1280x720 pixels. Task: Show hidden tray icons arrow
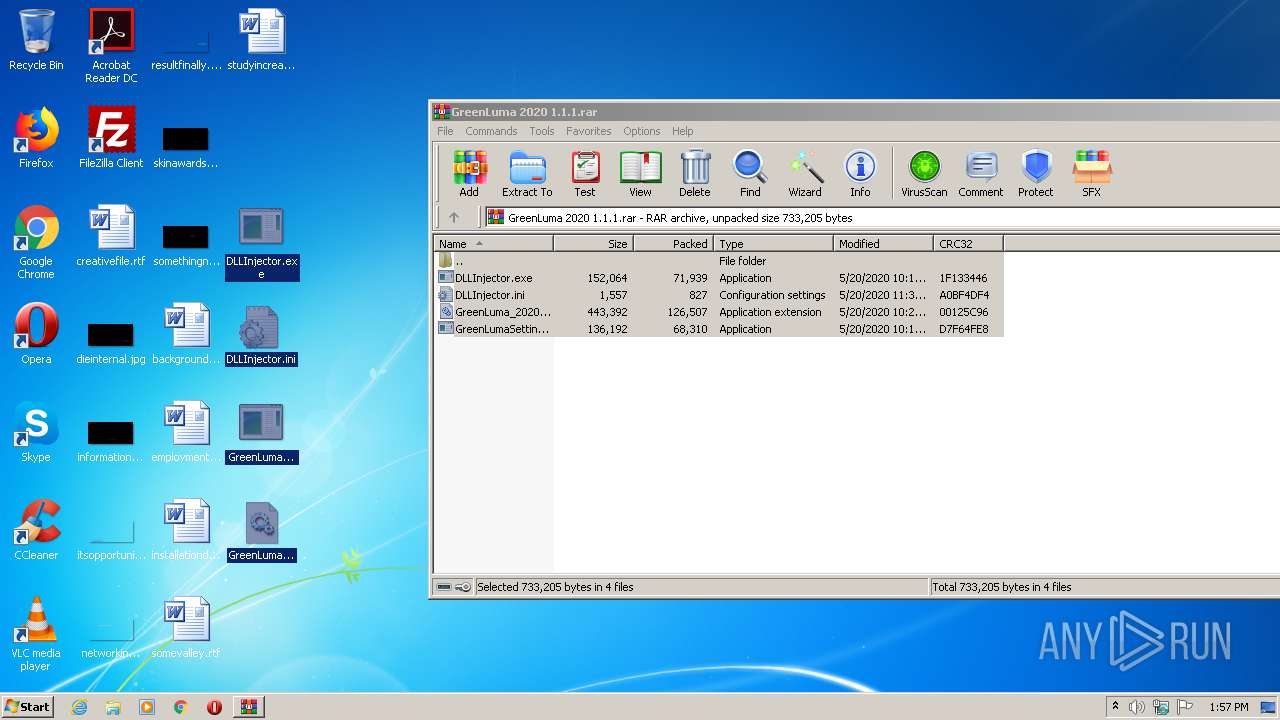tap(1115, 707)
